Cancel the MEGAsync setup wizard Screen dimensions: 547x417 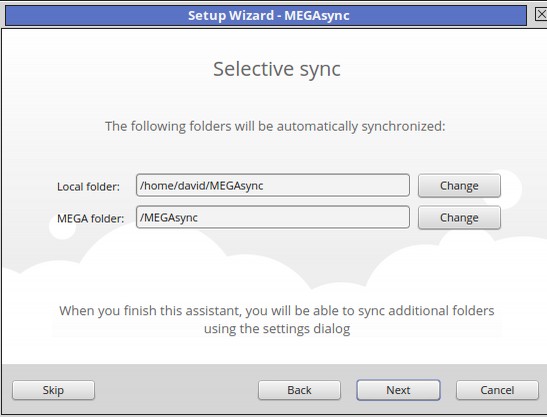pyautogui.click(x=497, y=390)
